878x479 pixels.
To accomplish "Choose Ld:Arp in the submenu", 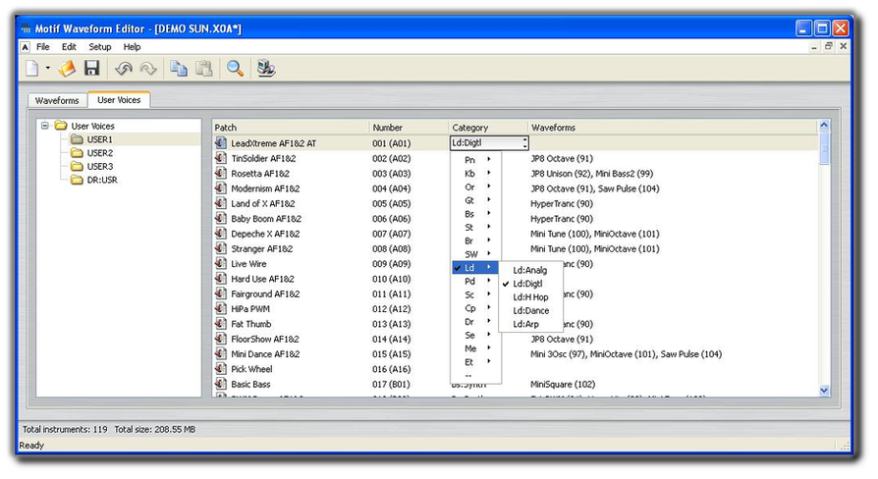I will click(x=531, y=324).
